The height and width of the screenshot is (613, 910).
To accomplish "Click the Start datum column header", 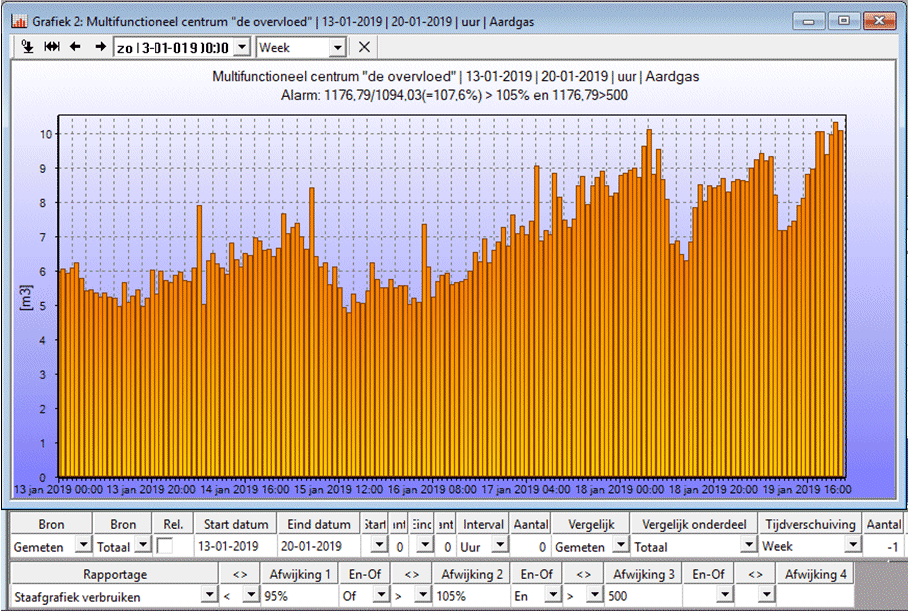I will click(236, 524).
